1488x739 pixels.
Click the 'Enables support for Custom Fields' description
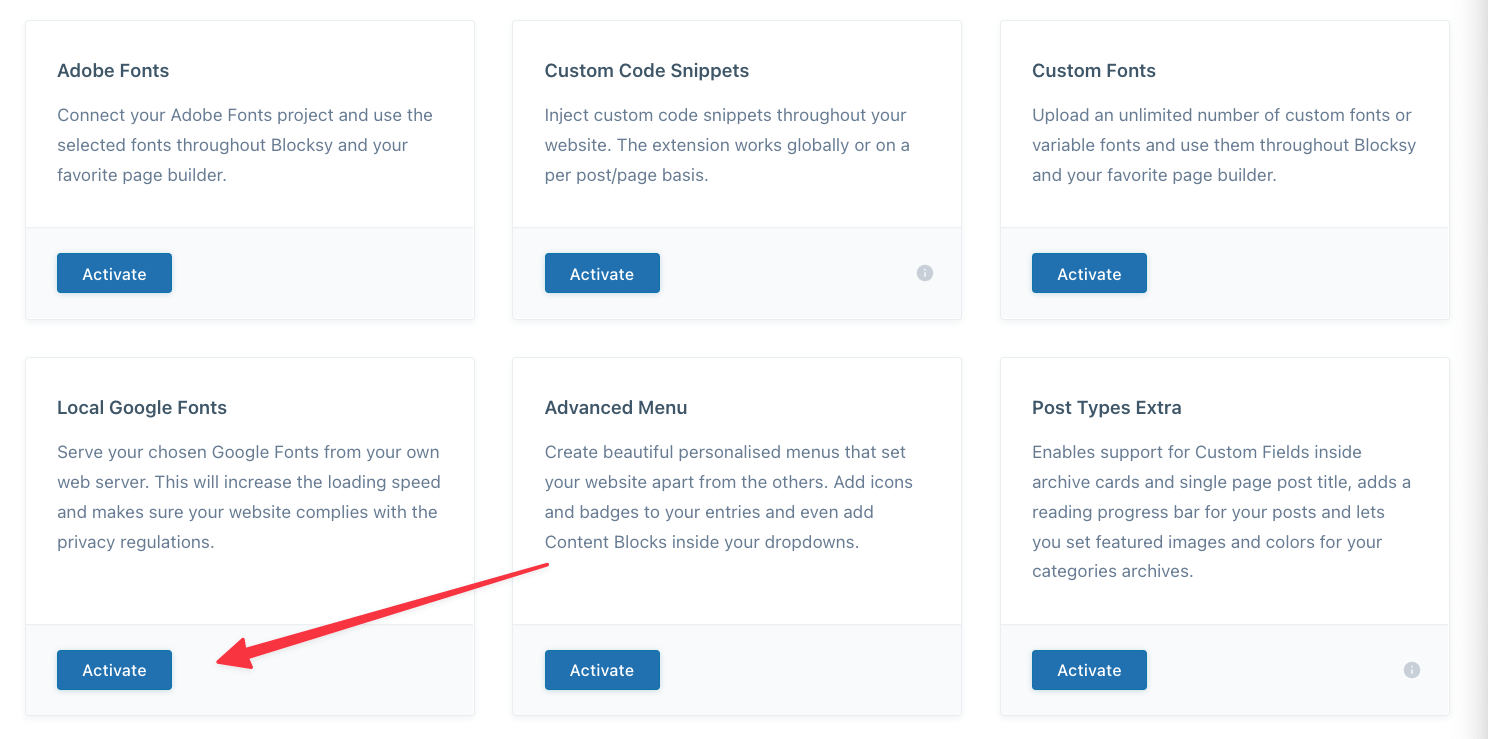pyautogui.click(x=1221, y=512)
